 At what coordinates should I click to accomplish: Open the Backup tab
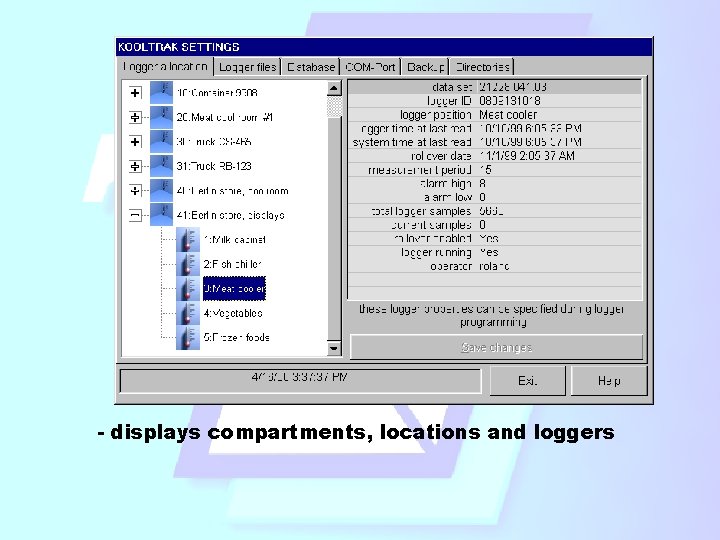pyautogui.click(x=425, y=67)
